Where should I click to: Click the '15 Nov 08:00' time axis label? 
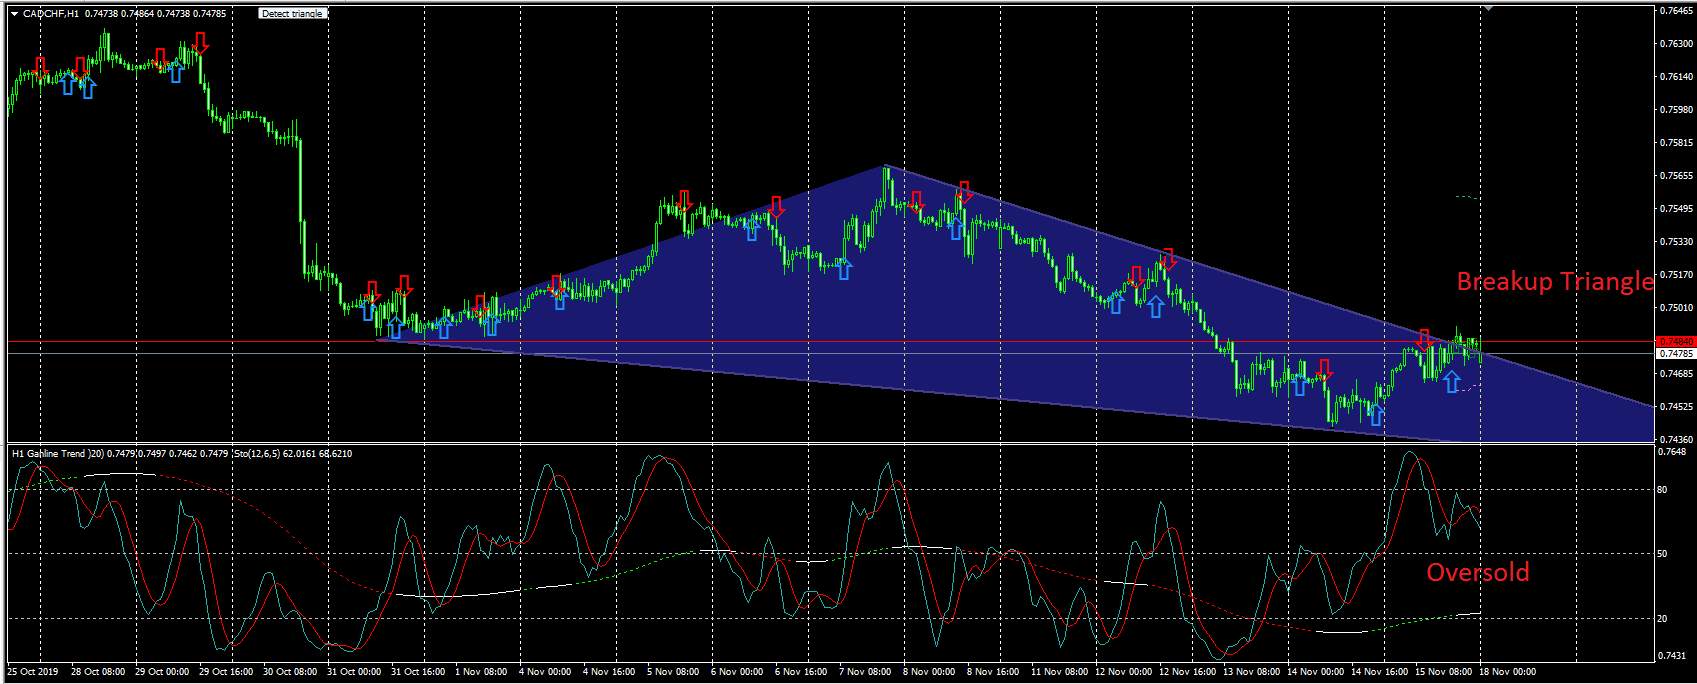coord(1443,672)
